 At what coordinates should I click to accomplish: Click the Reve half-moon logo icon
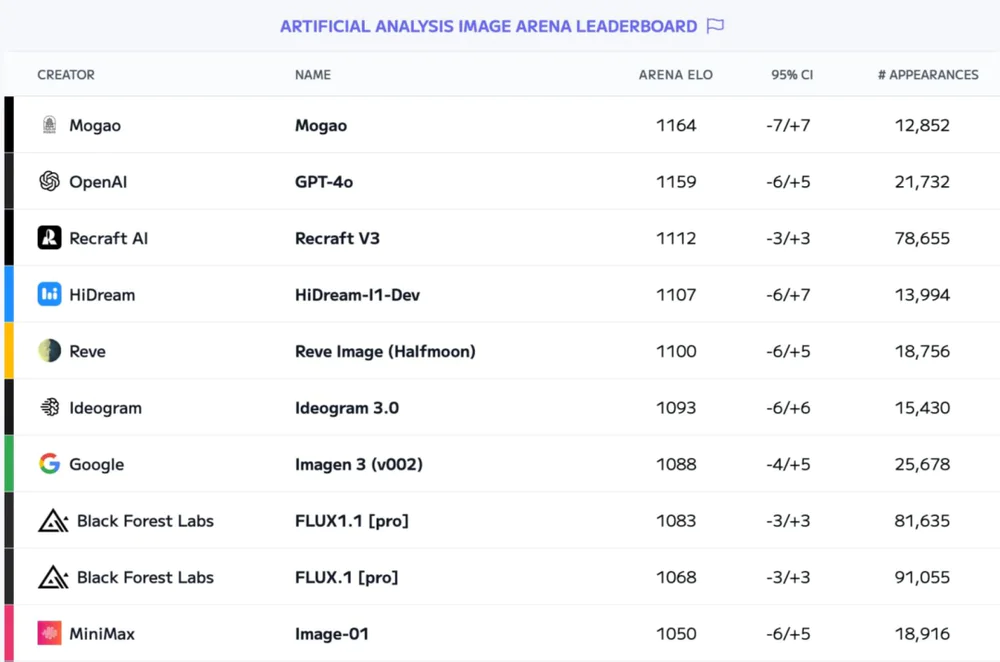click(49, 351)
